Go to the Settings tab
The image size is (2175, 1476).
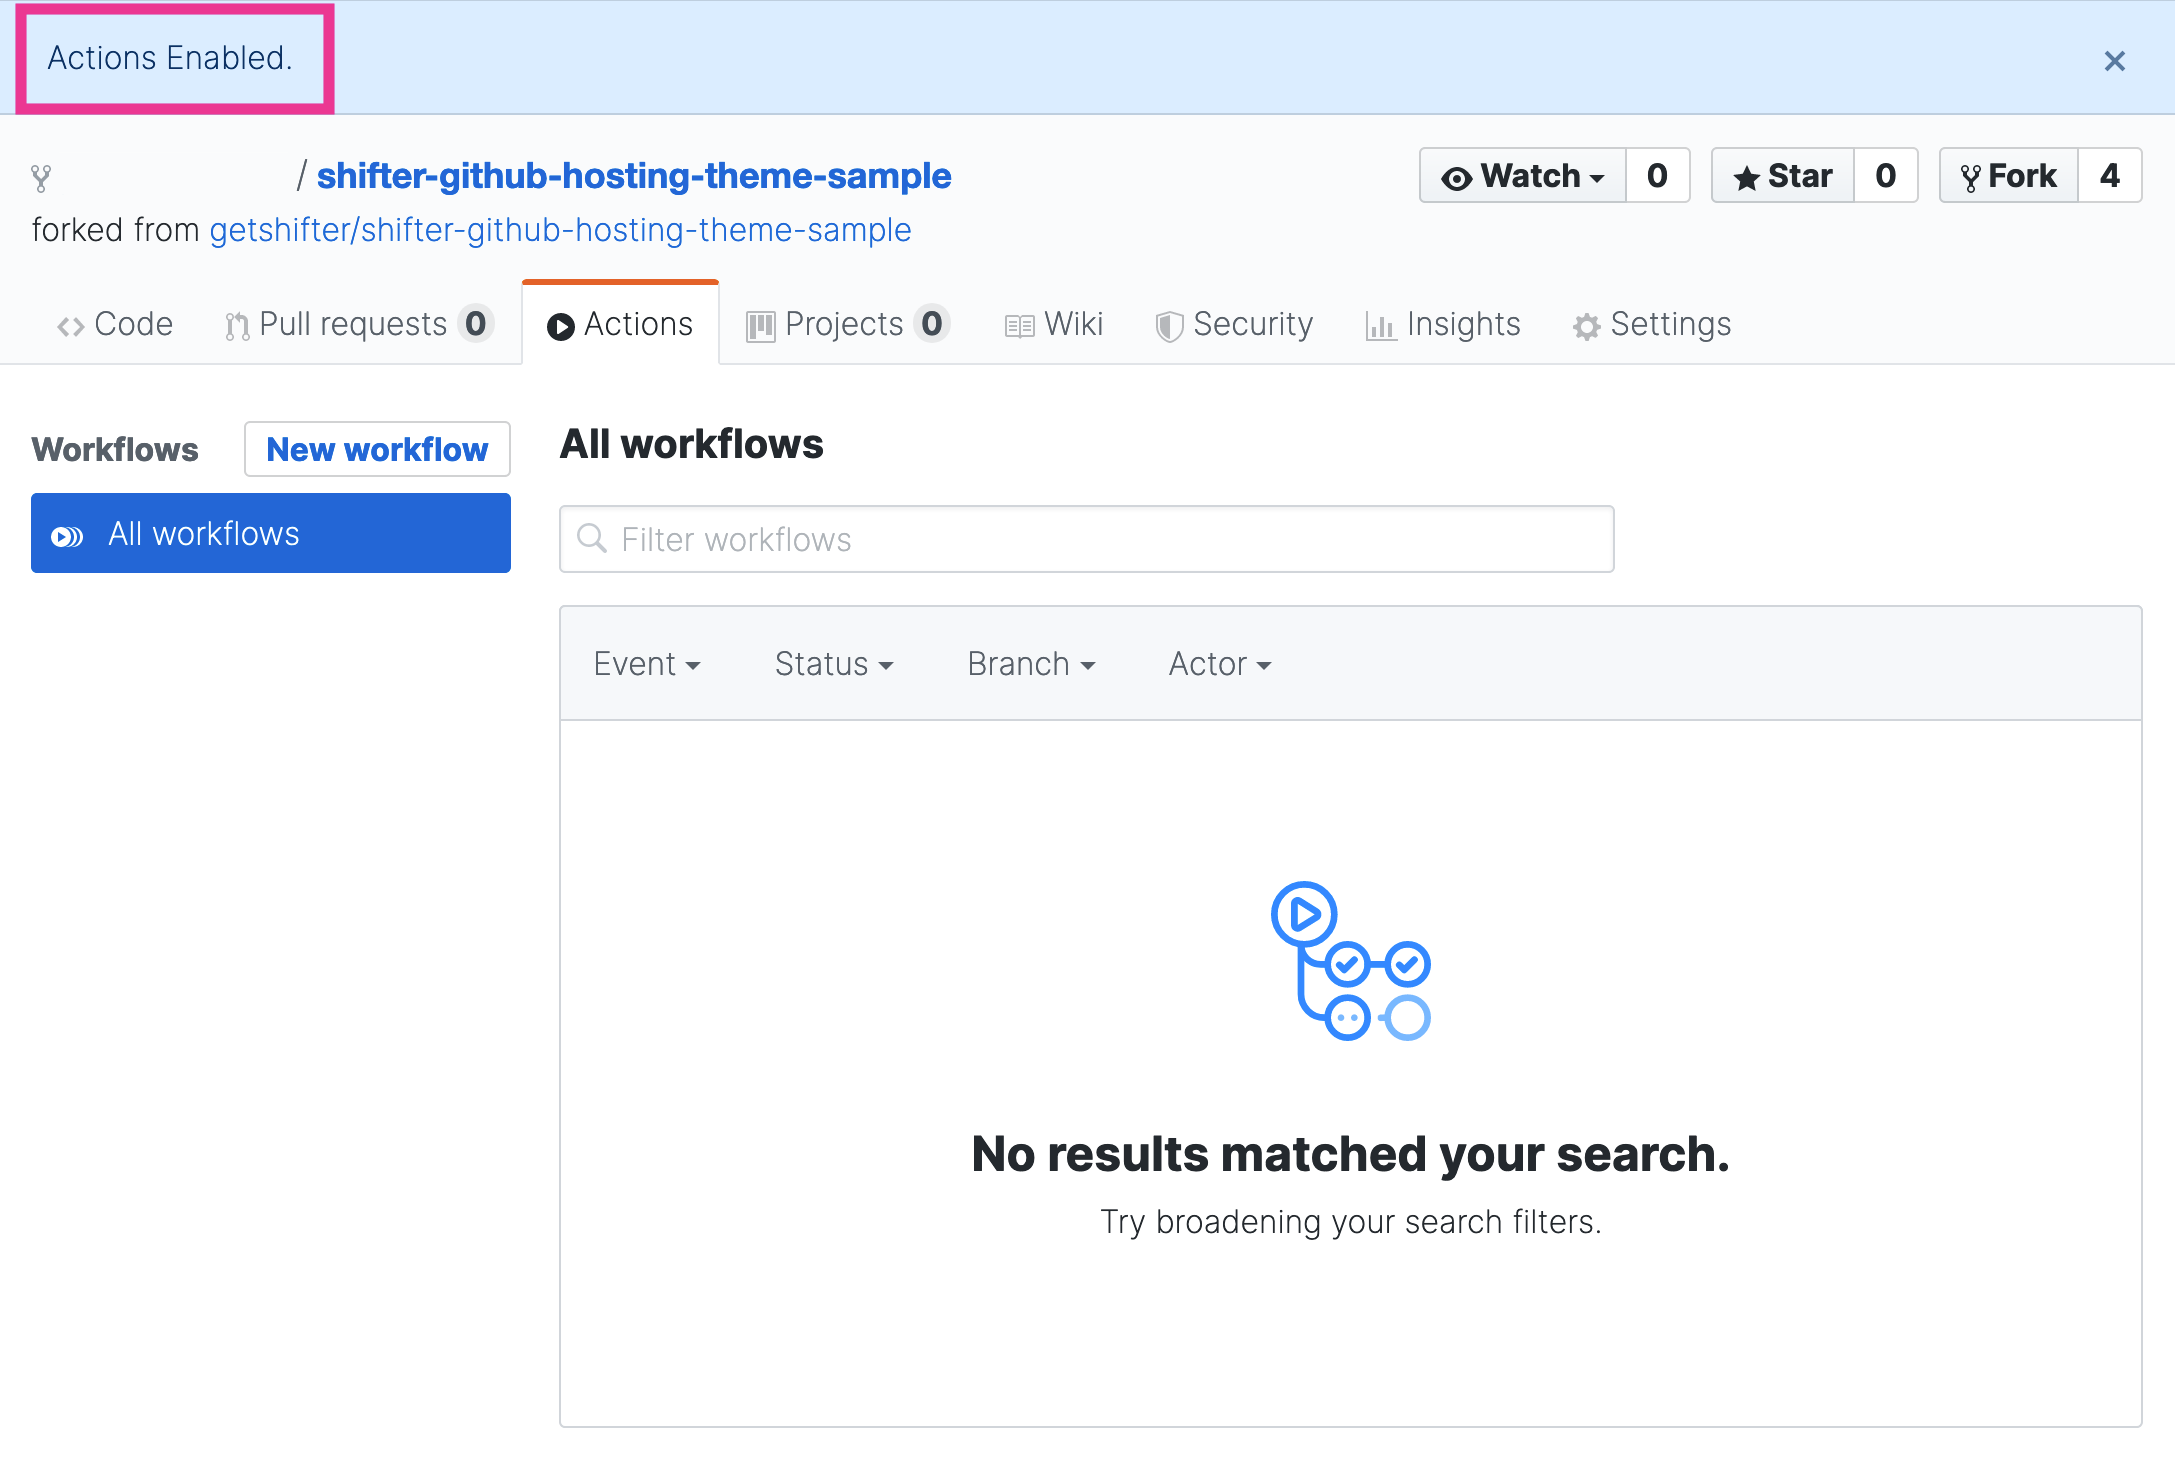coord(1652,324)
